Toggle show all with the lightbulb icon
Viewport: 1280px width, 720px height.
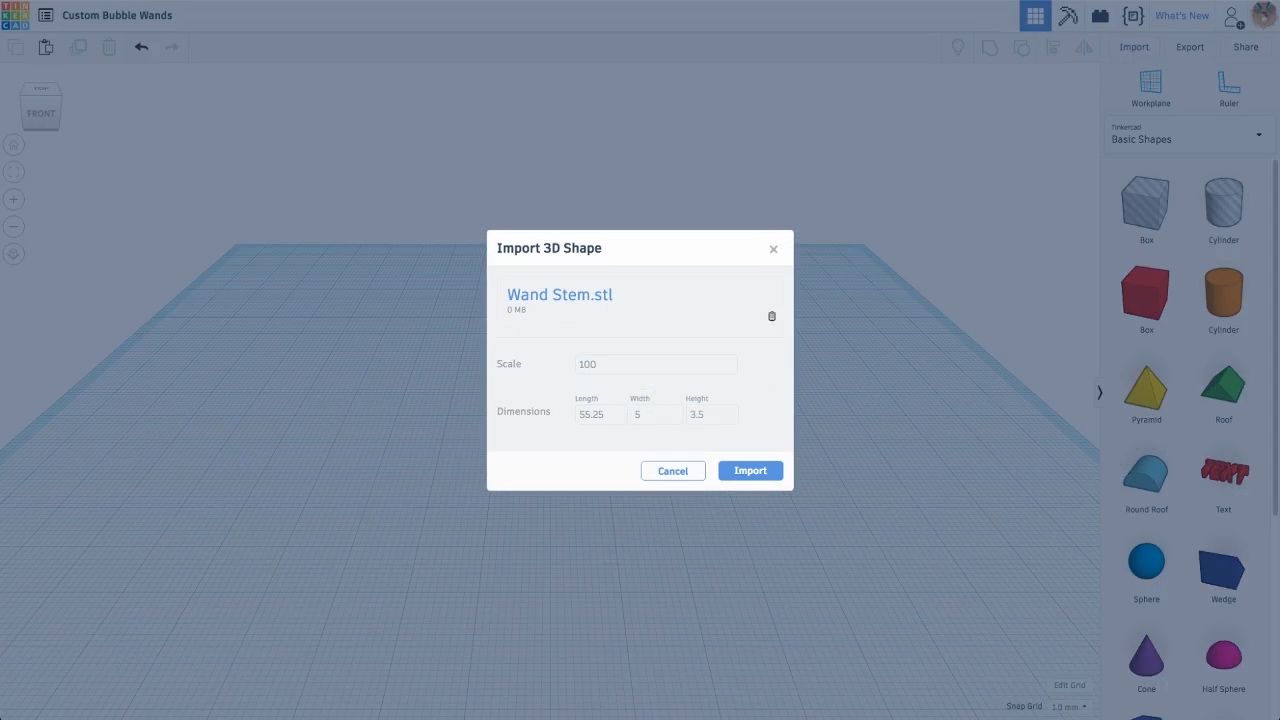pyautogui.click(x=958, y=47)
